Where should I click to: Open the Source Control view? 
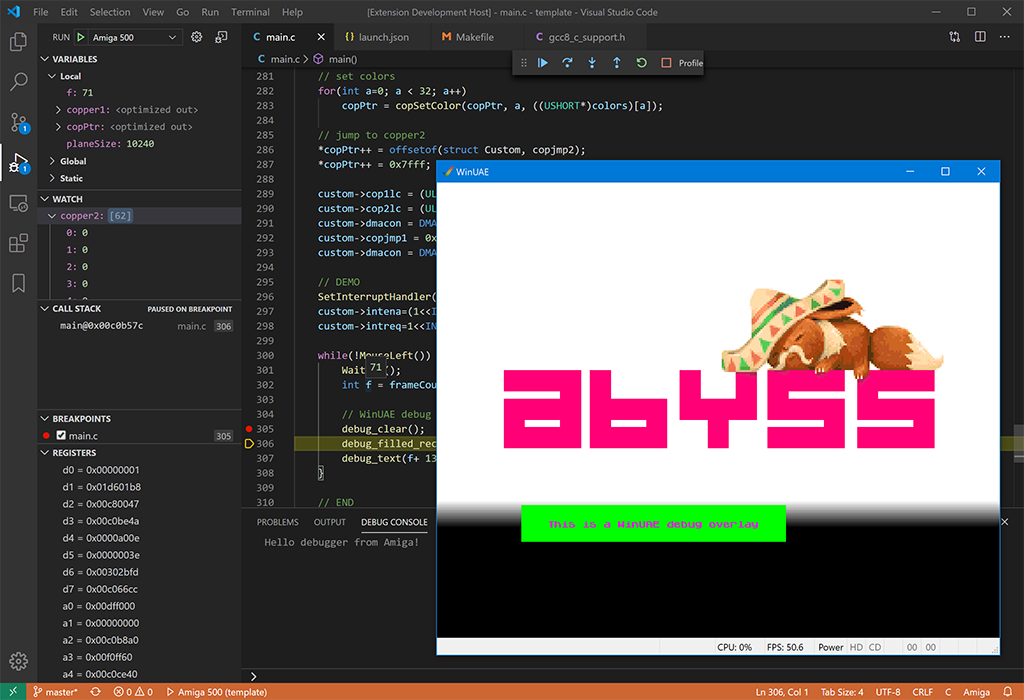(18, 122)
